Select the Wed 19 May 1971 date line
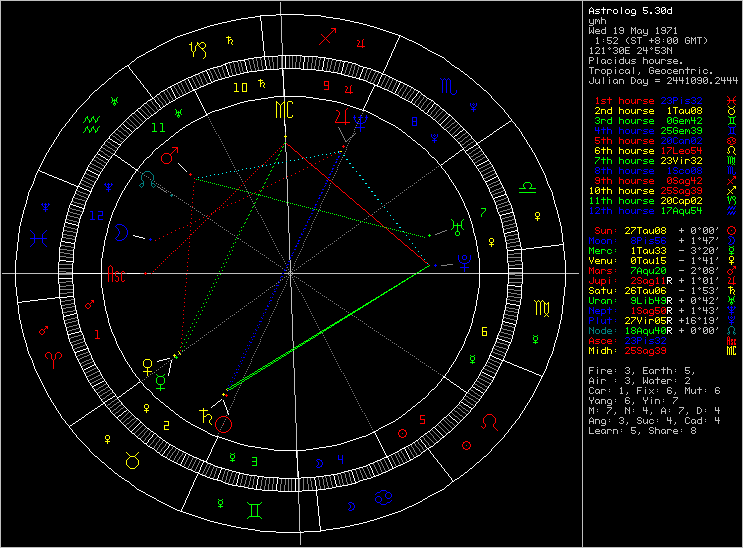 pos(633,31)
